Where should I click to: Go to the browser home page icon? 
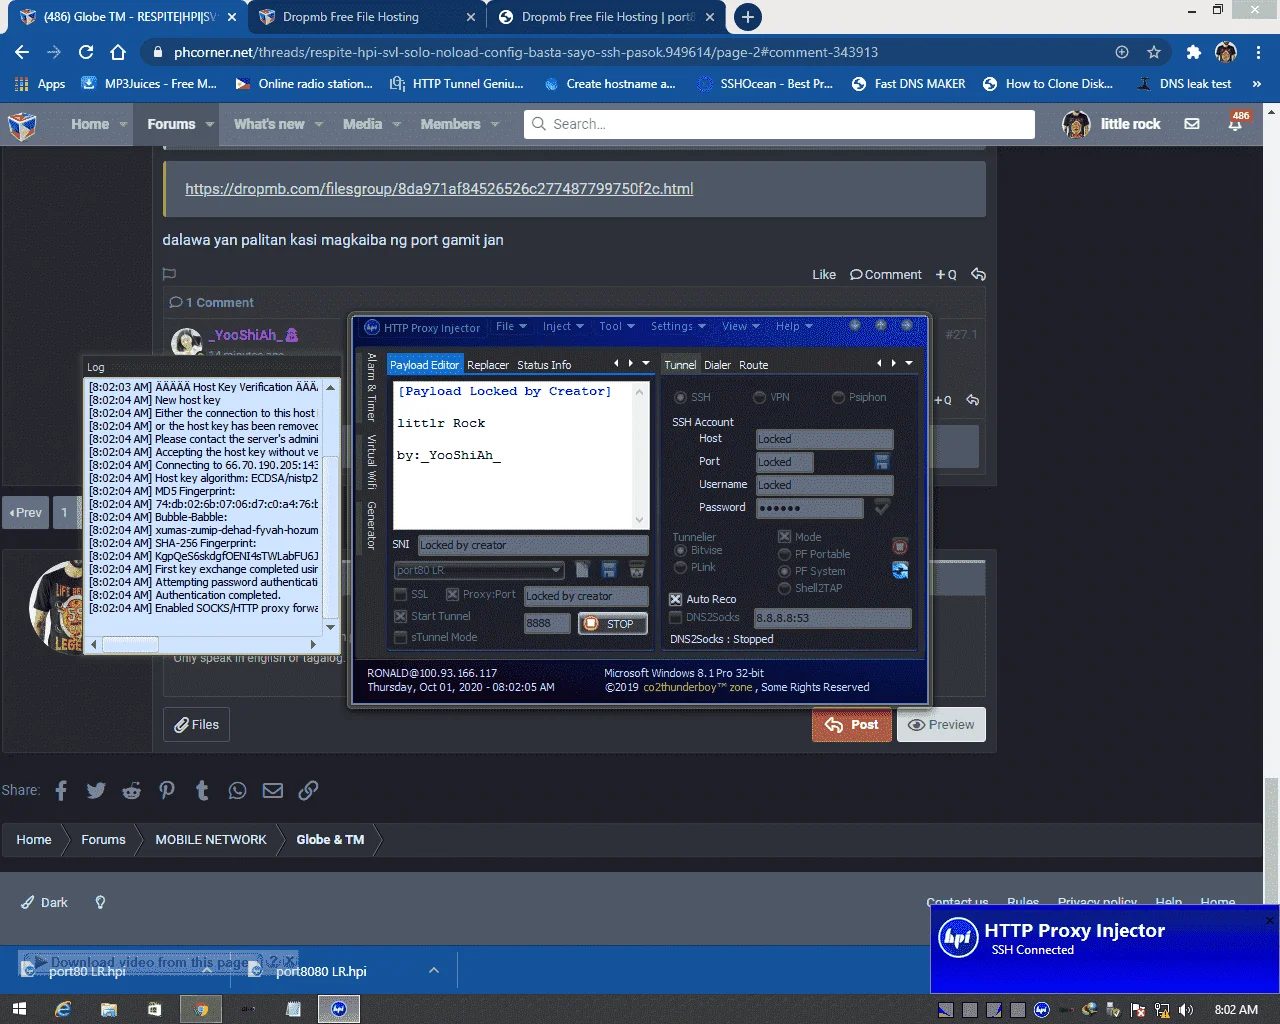tap(118, 52)
